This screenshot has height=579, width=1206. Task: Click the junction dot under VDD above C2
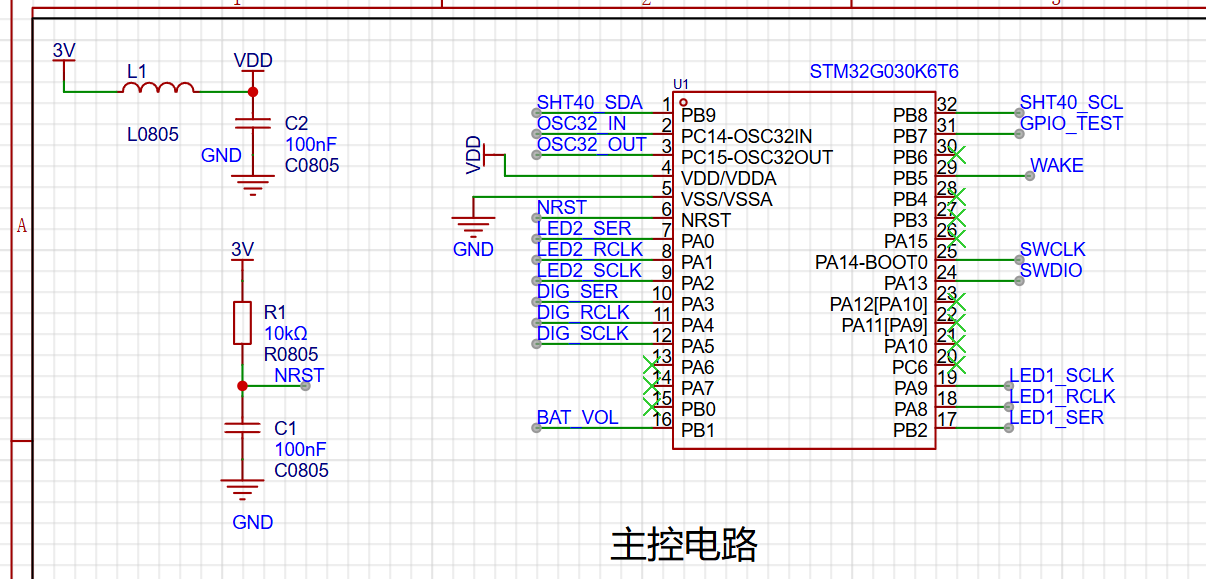pyautogui.click(x=252, y=91)
